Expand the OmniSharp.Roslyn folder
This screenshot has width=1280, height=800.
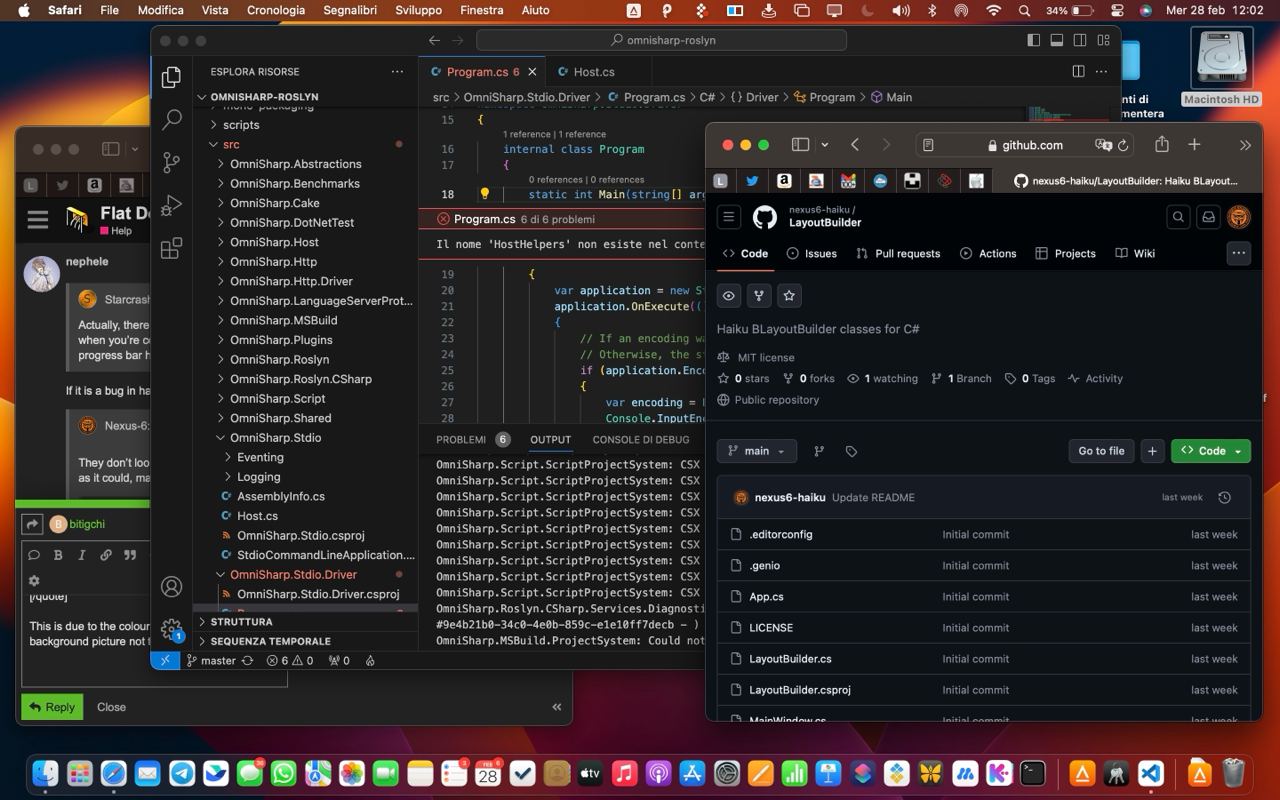click(279, 359)
